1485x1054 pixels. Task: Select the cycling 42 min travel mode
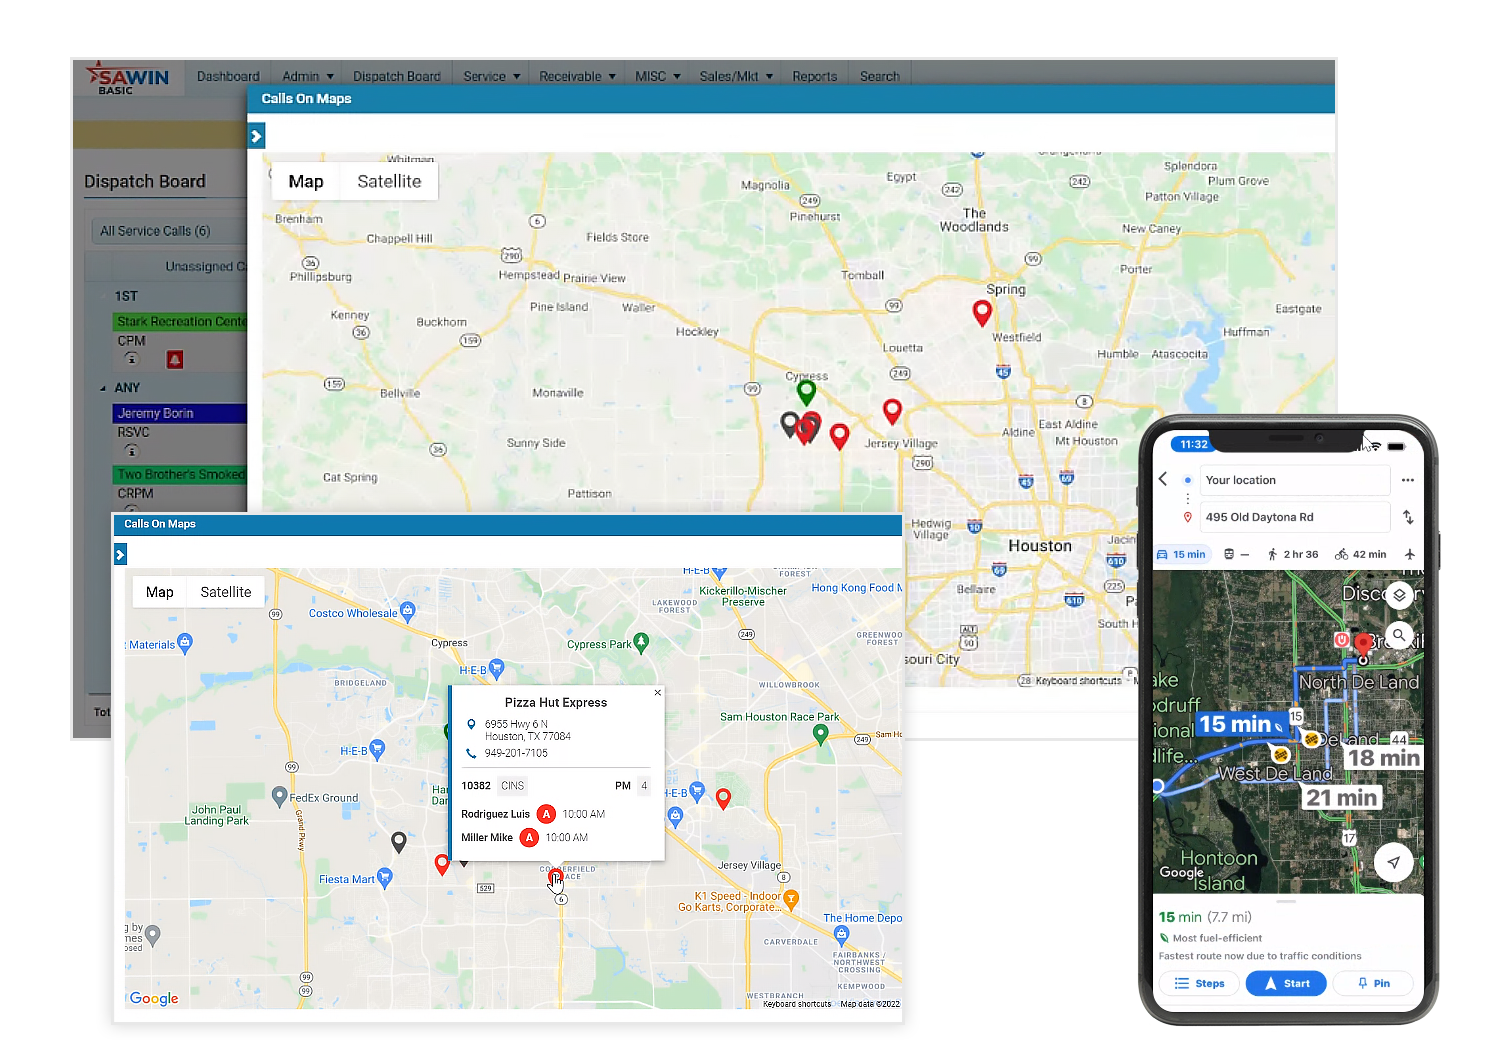point(1361,554)
